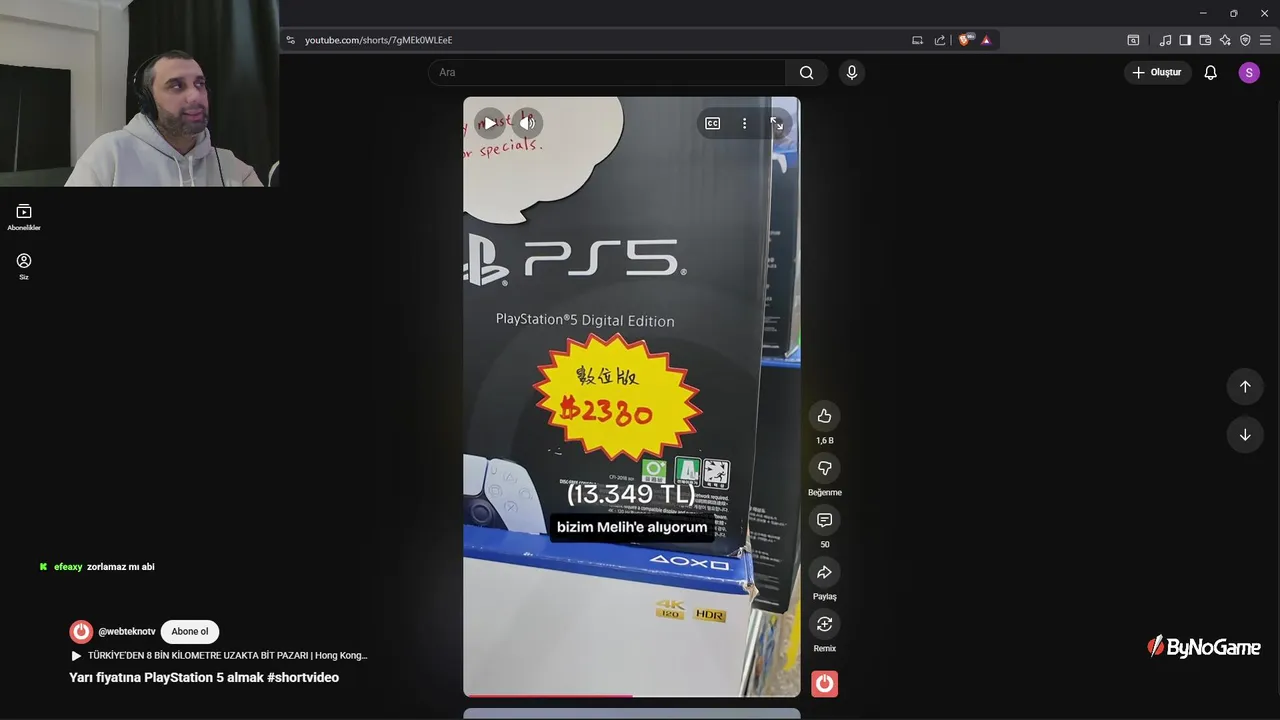1280x720 pixels.
Task: Open Brave Rewards triangle icon
Action: point(986,40)
